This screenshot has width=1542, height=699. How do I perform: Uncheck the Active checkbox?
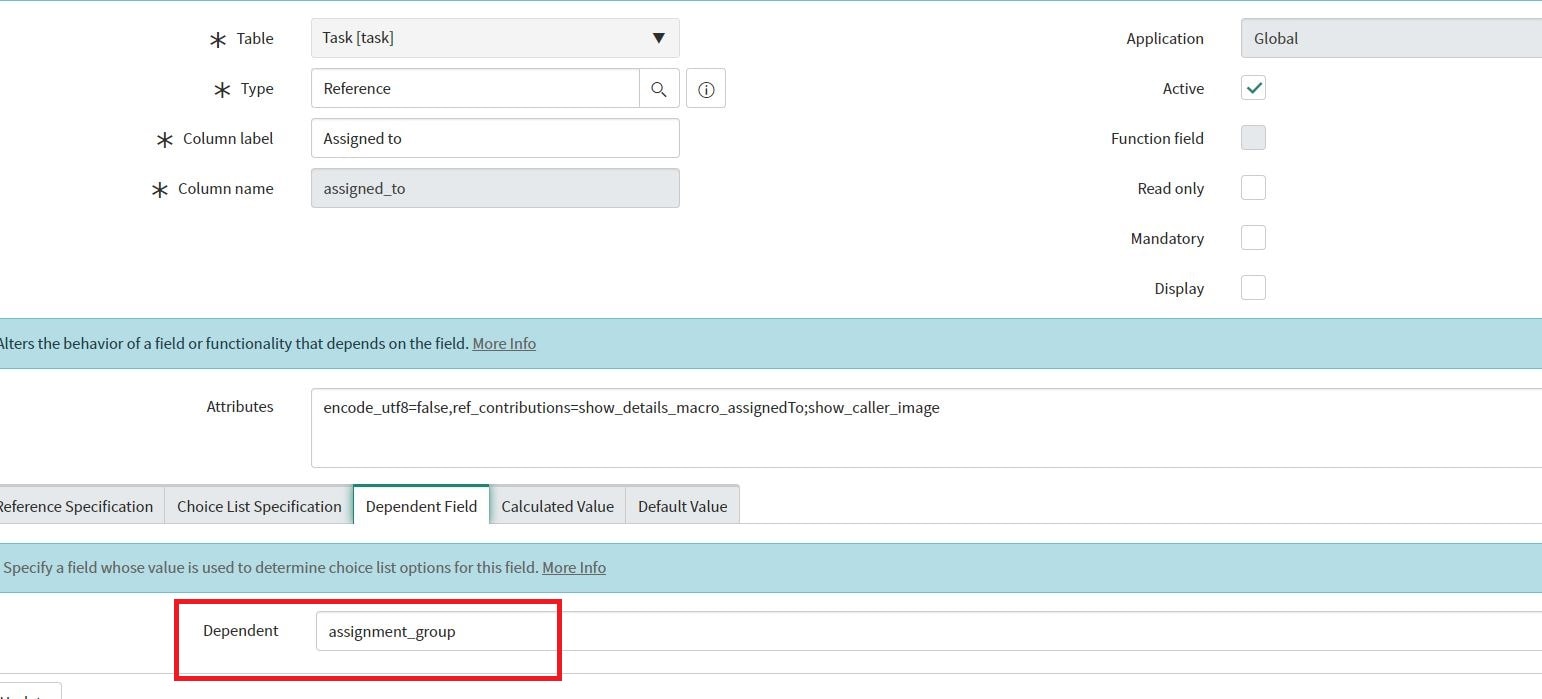pyautogui.click(x=1252, y=88)
